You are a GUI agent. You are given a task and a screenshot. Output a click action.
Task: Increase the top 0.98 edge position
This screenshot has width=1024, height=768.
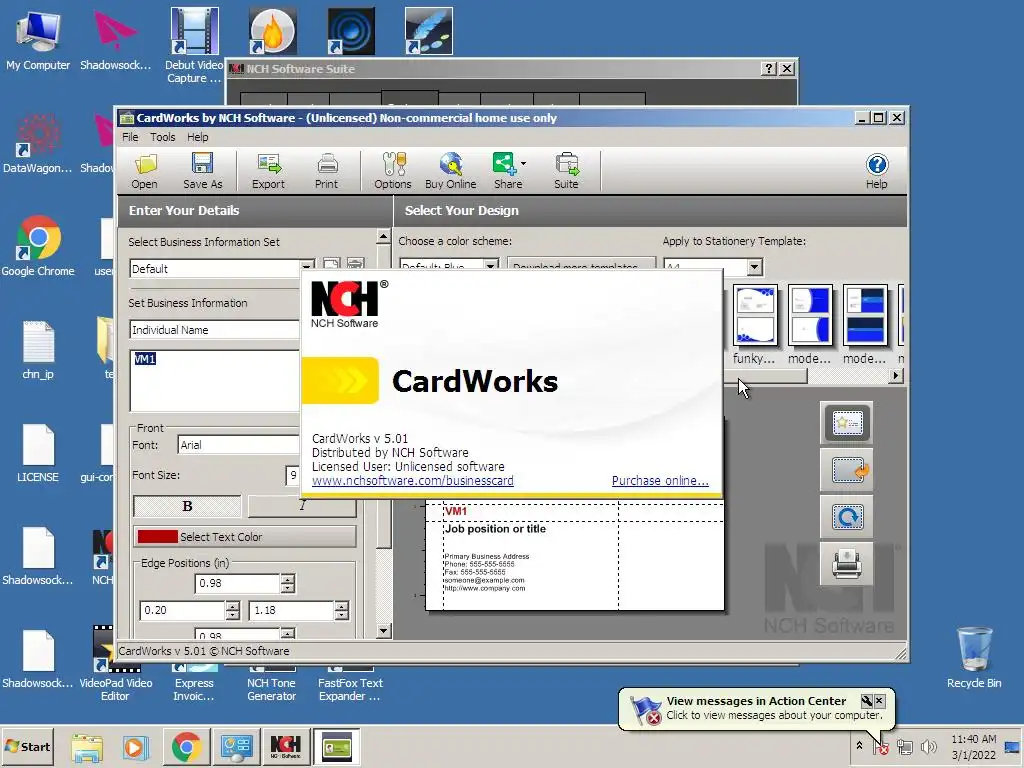click(287, 579)
